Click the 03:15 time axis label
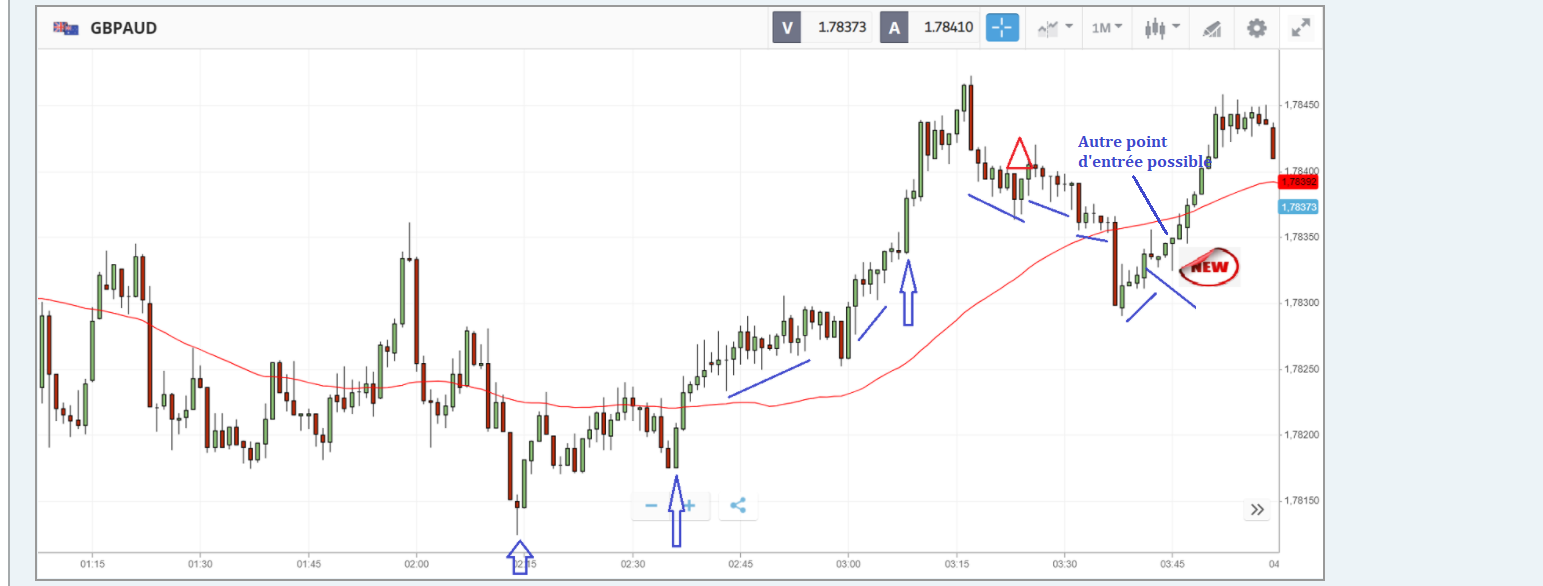Image resolution: width=1543 pixels, height=586 pixels. 956,564
